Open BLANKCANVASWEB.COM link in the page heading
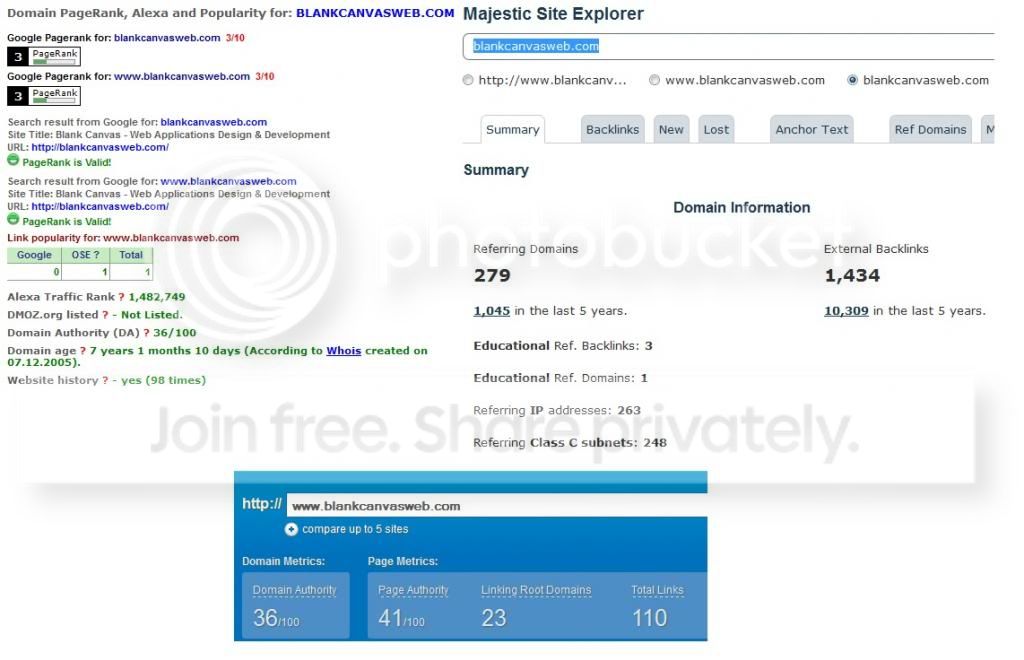 coord(375,13)
